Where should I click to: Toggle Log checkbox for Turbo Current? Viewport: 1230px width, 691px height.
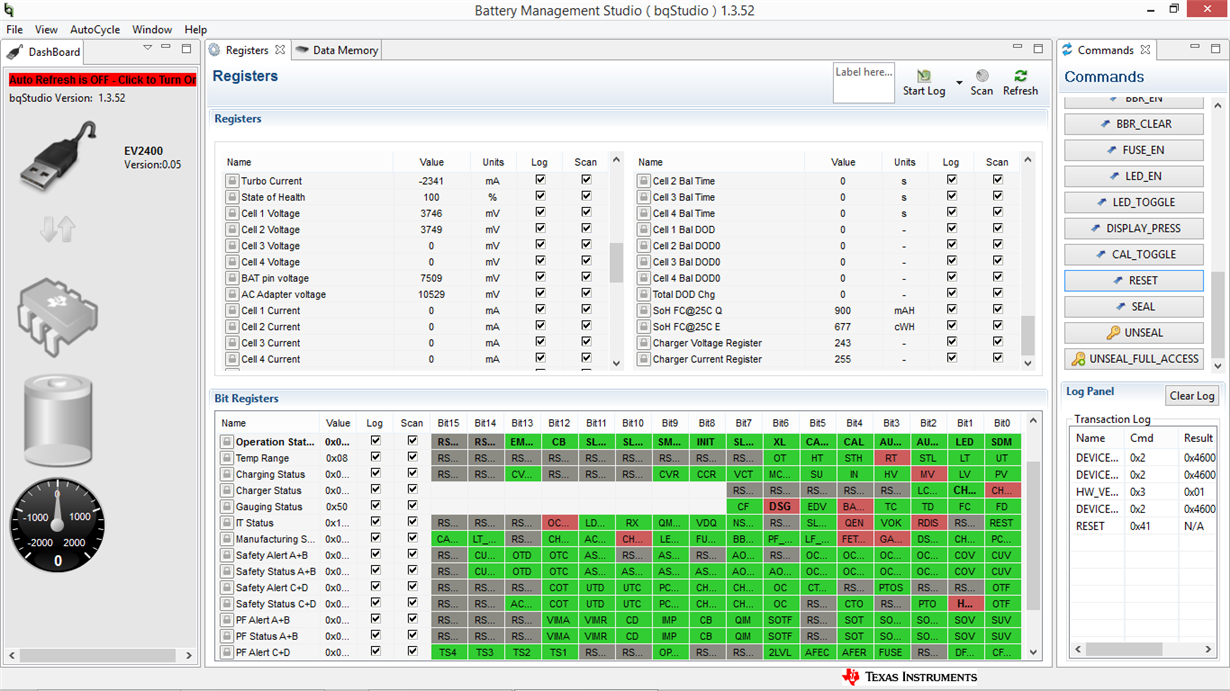[540, 181]
